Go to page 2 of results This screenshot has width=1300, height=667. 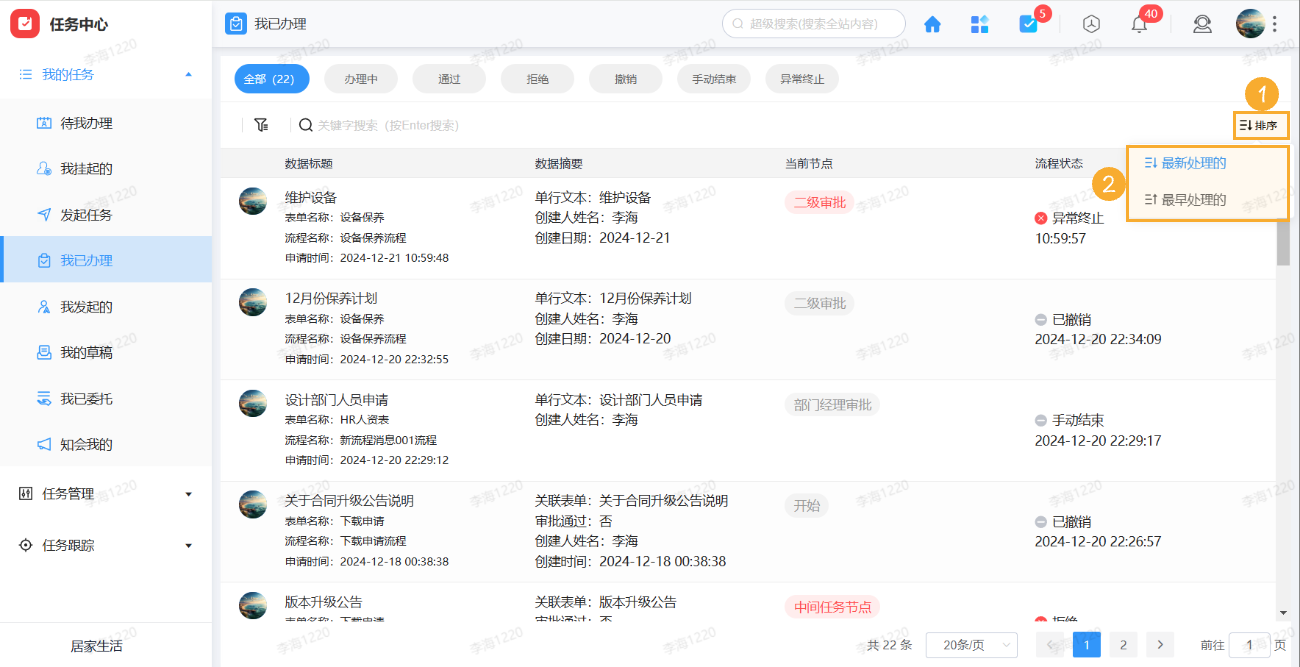click(x=1123, y=644)
